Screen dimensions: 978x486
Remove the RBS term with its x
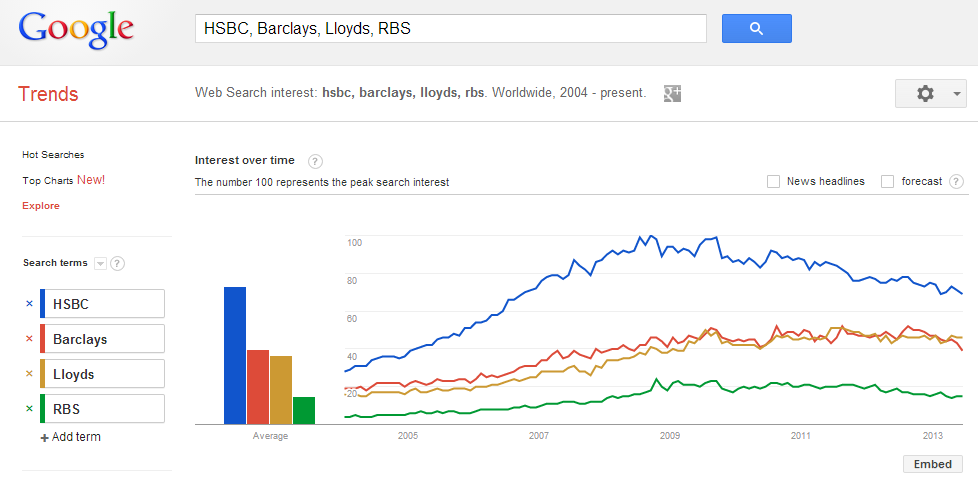point(29,409)
